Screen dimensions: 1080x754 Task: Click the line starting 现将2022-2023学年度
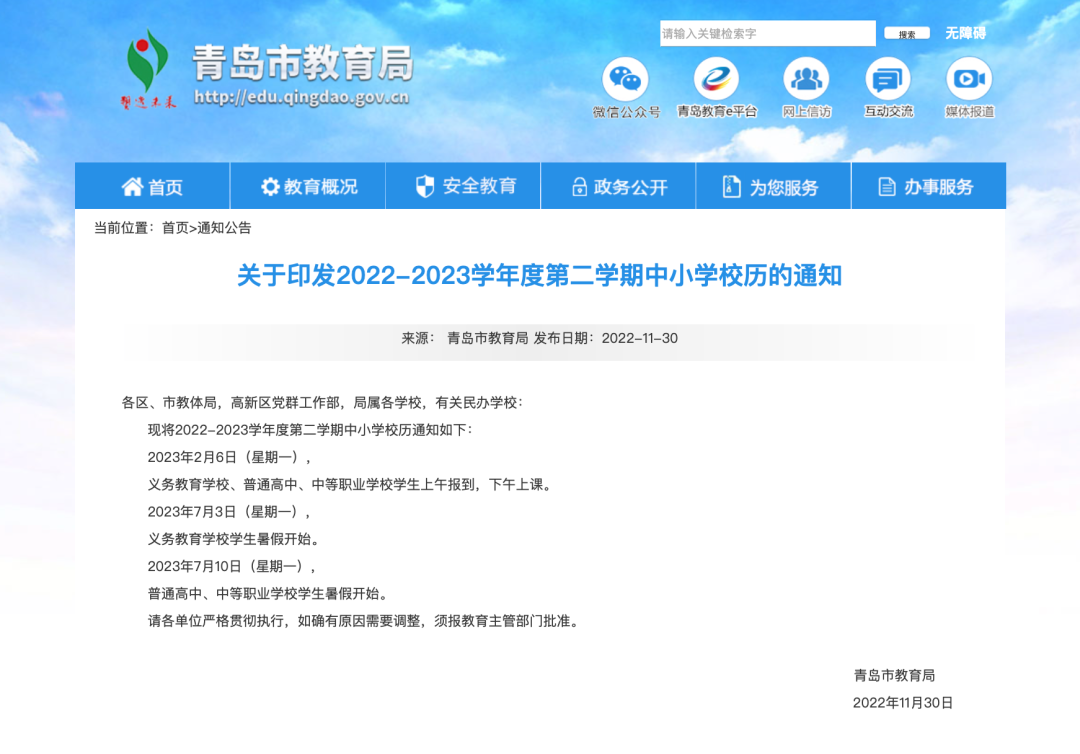tap(311, 430)
